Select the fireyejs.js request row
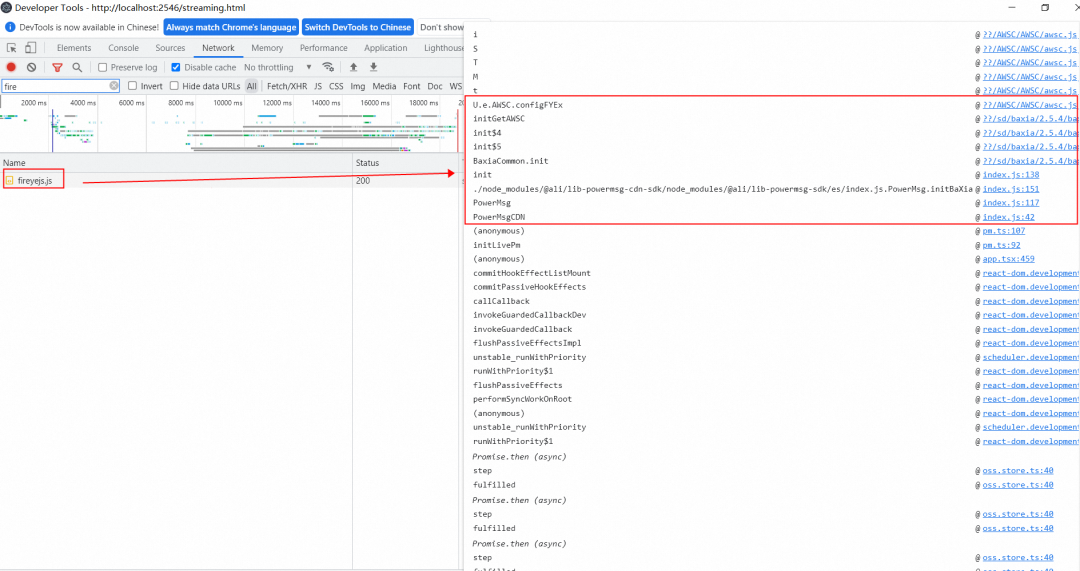This screenshot has height=571, width=1080. tap(231, 180)
